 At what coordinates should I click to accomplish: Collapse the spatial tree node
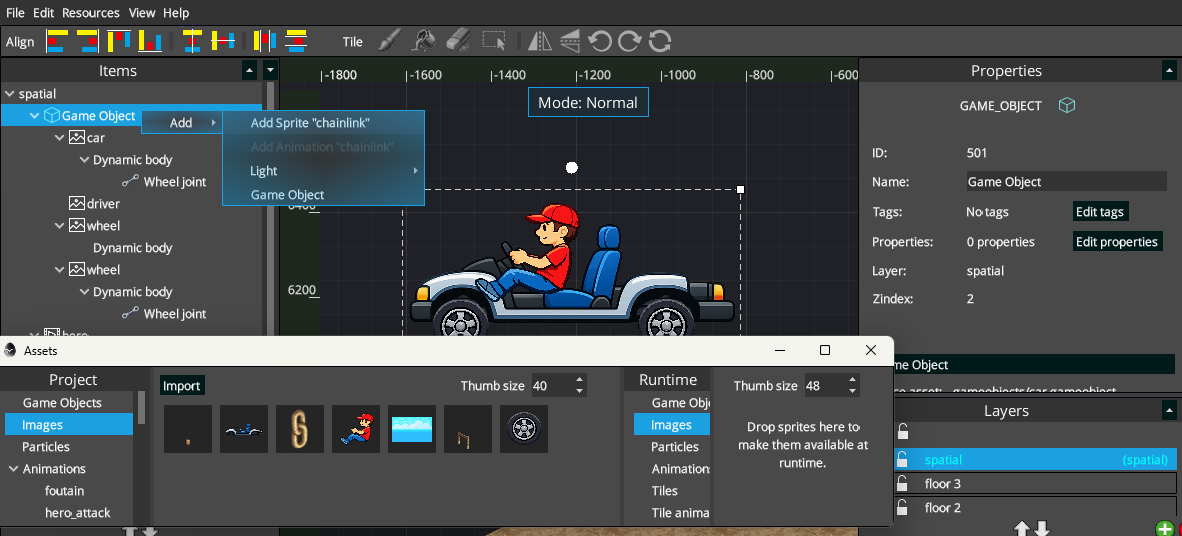coord(10,94)
